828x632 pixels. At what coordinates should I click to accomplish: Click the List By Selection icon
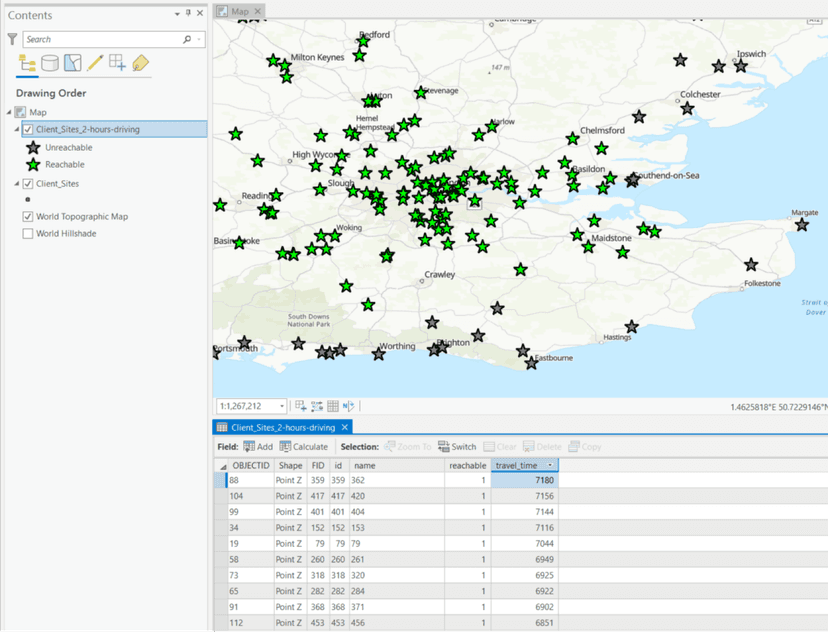pos(73,64)
